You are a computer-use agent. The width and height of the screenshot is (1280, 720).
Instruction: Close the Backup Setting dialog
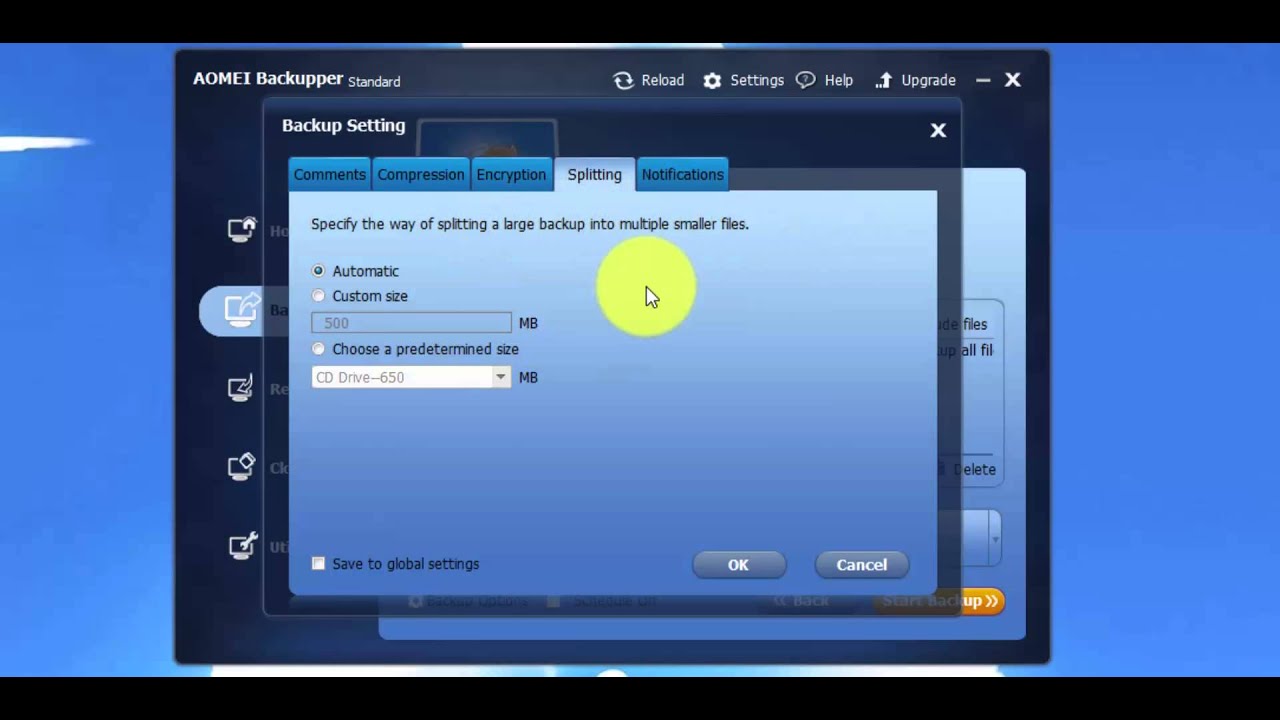(938, 130)
